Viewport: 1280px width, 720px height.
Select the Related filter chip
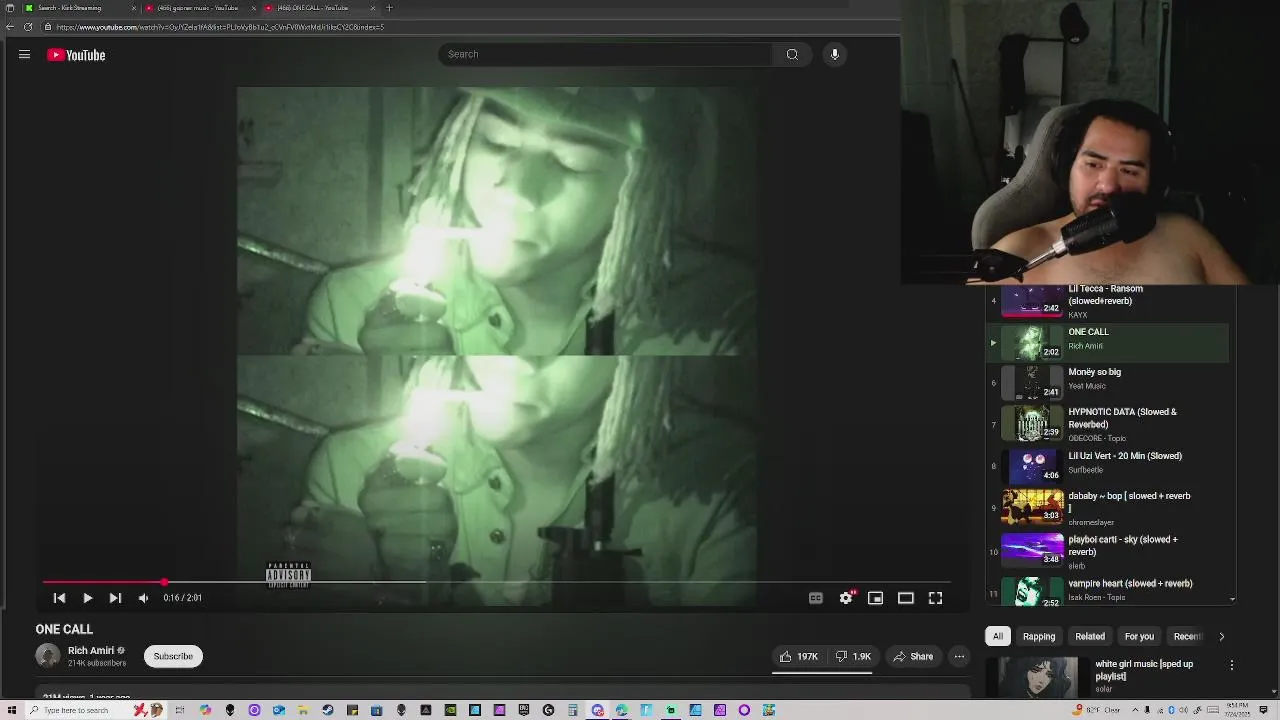(x=1090, y=636)
